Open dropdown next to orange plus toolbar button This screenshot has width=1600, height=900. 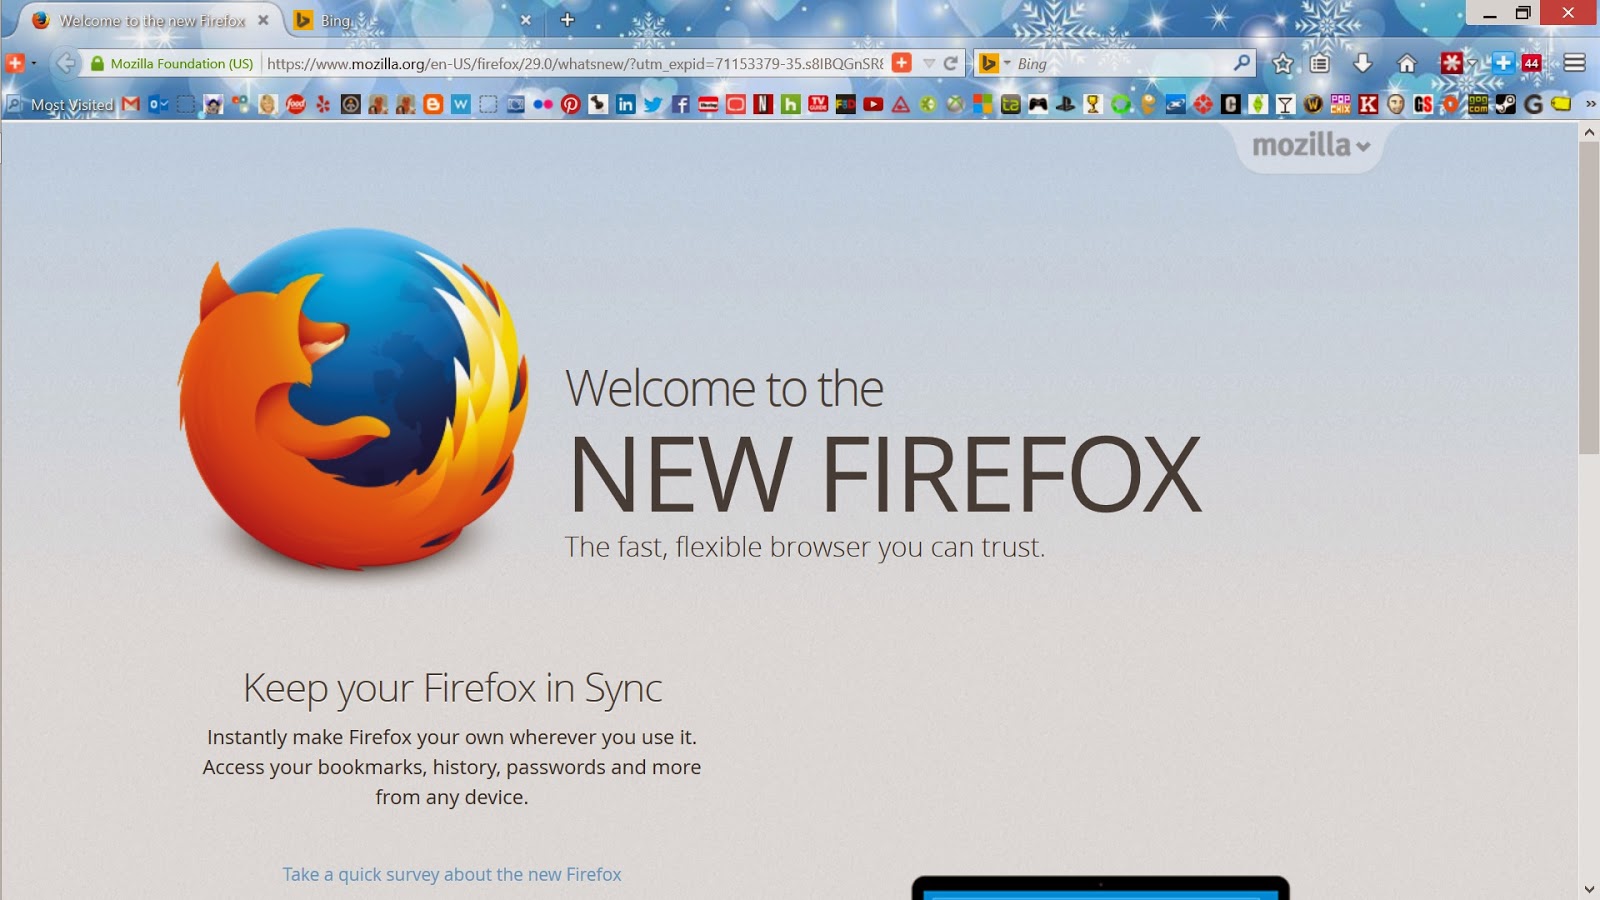click(34, 63)
